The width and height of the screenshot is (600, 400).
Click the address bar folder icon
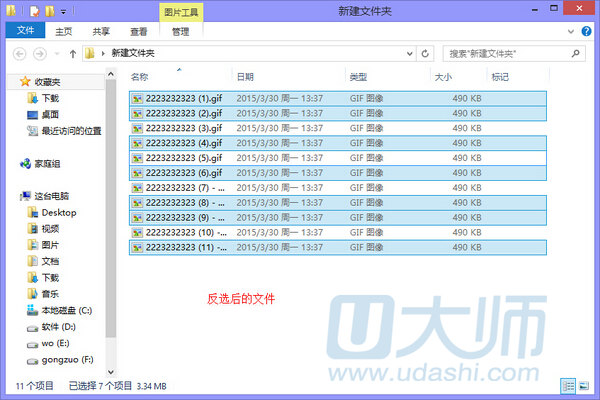click(90, 53)
